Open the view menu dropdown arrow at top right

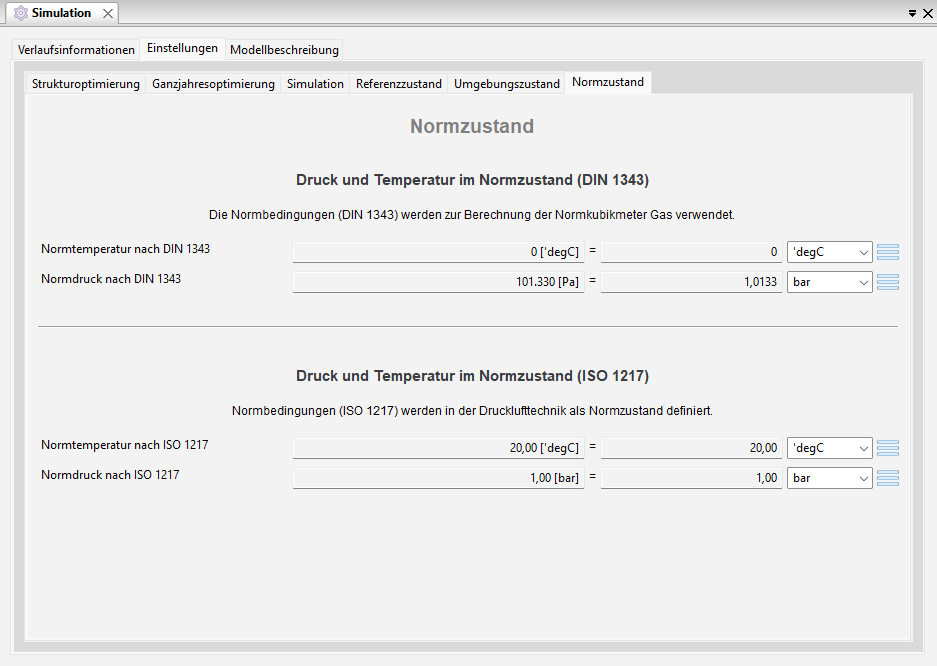(912, 14)
